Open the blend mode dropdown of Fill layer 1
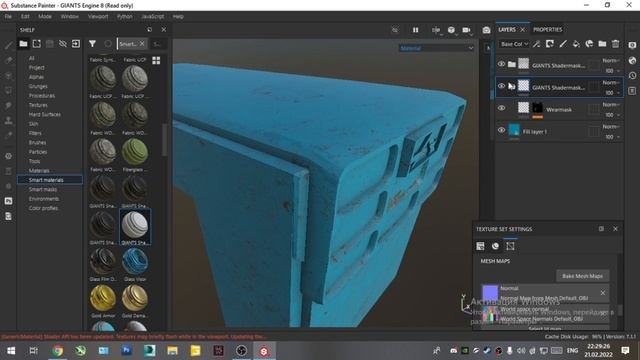Image resolution: width=640 pixels, height=360 pixels. 611,127
